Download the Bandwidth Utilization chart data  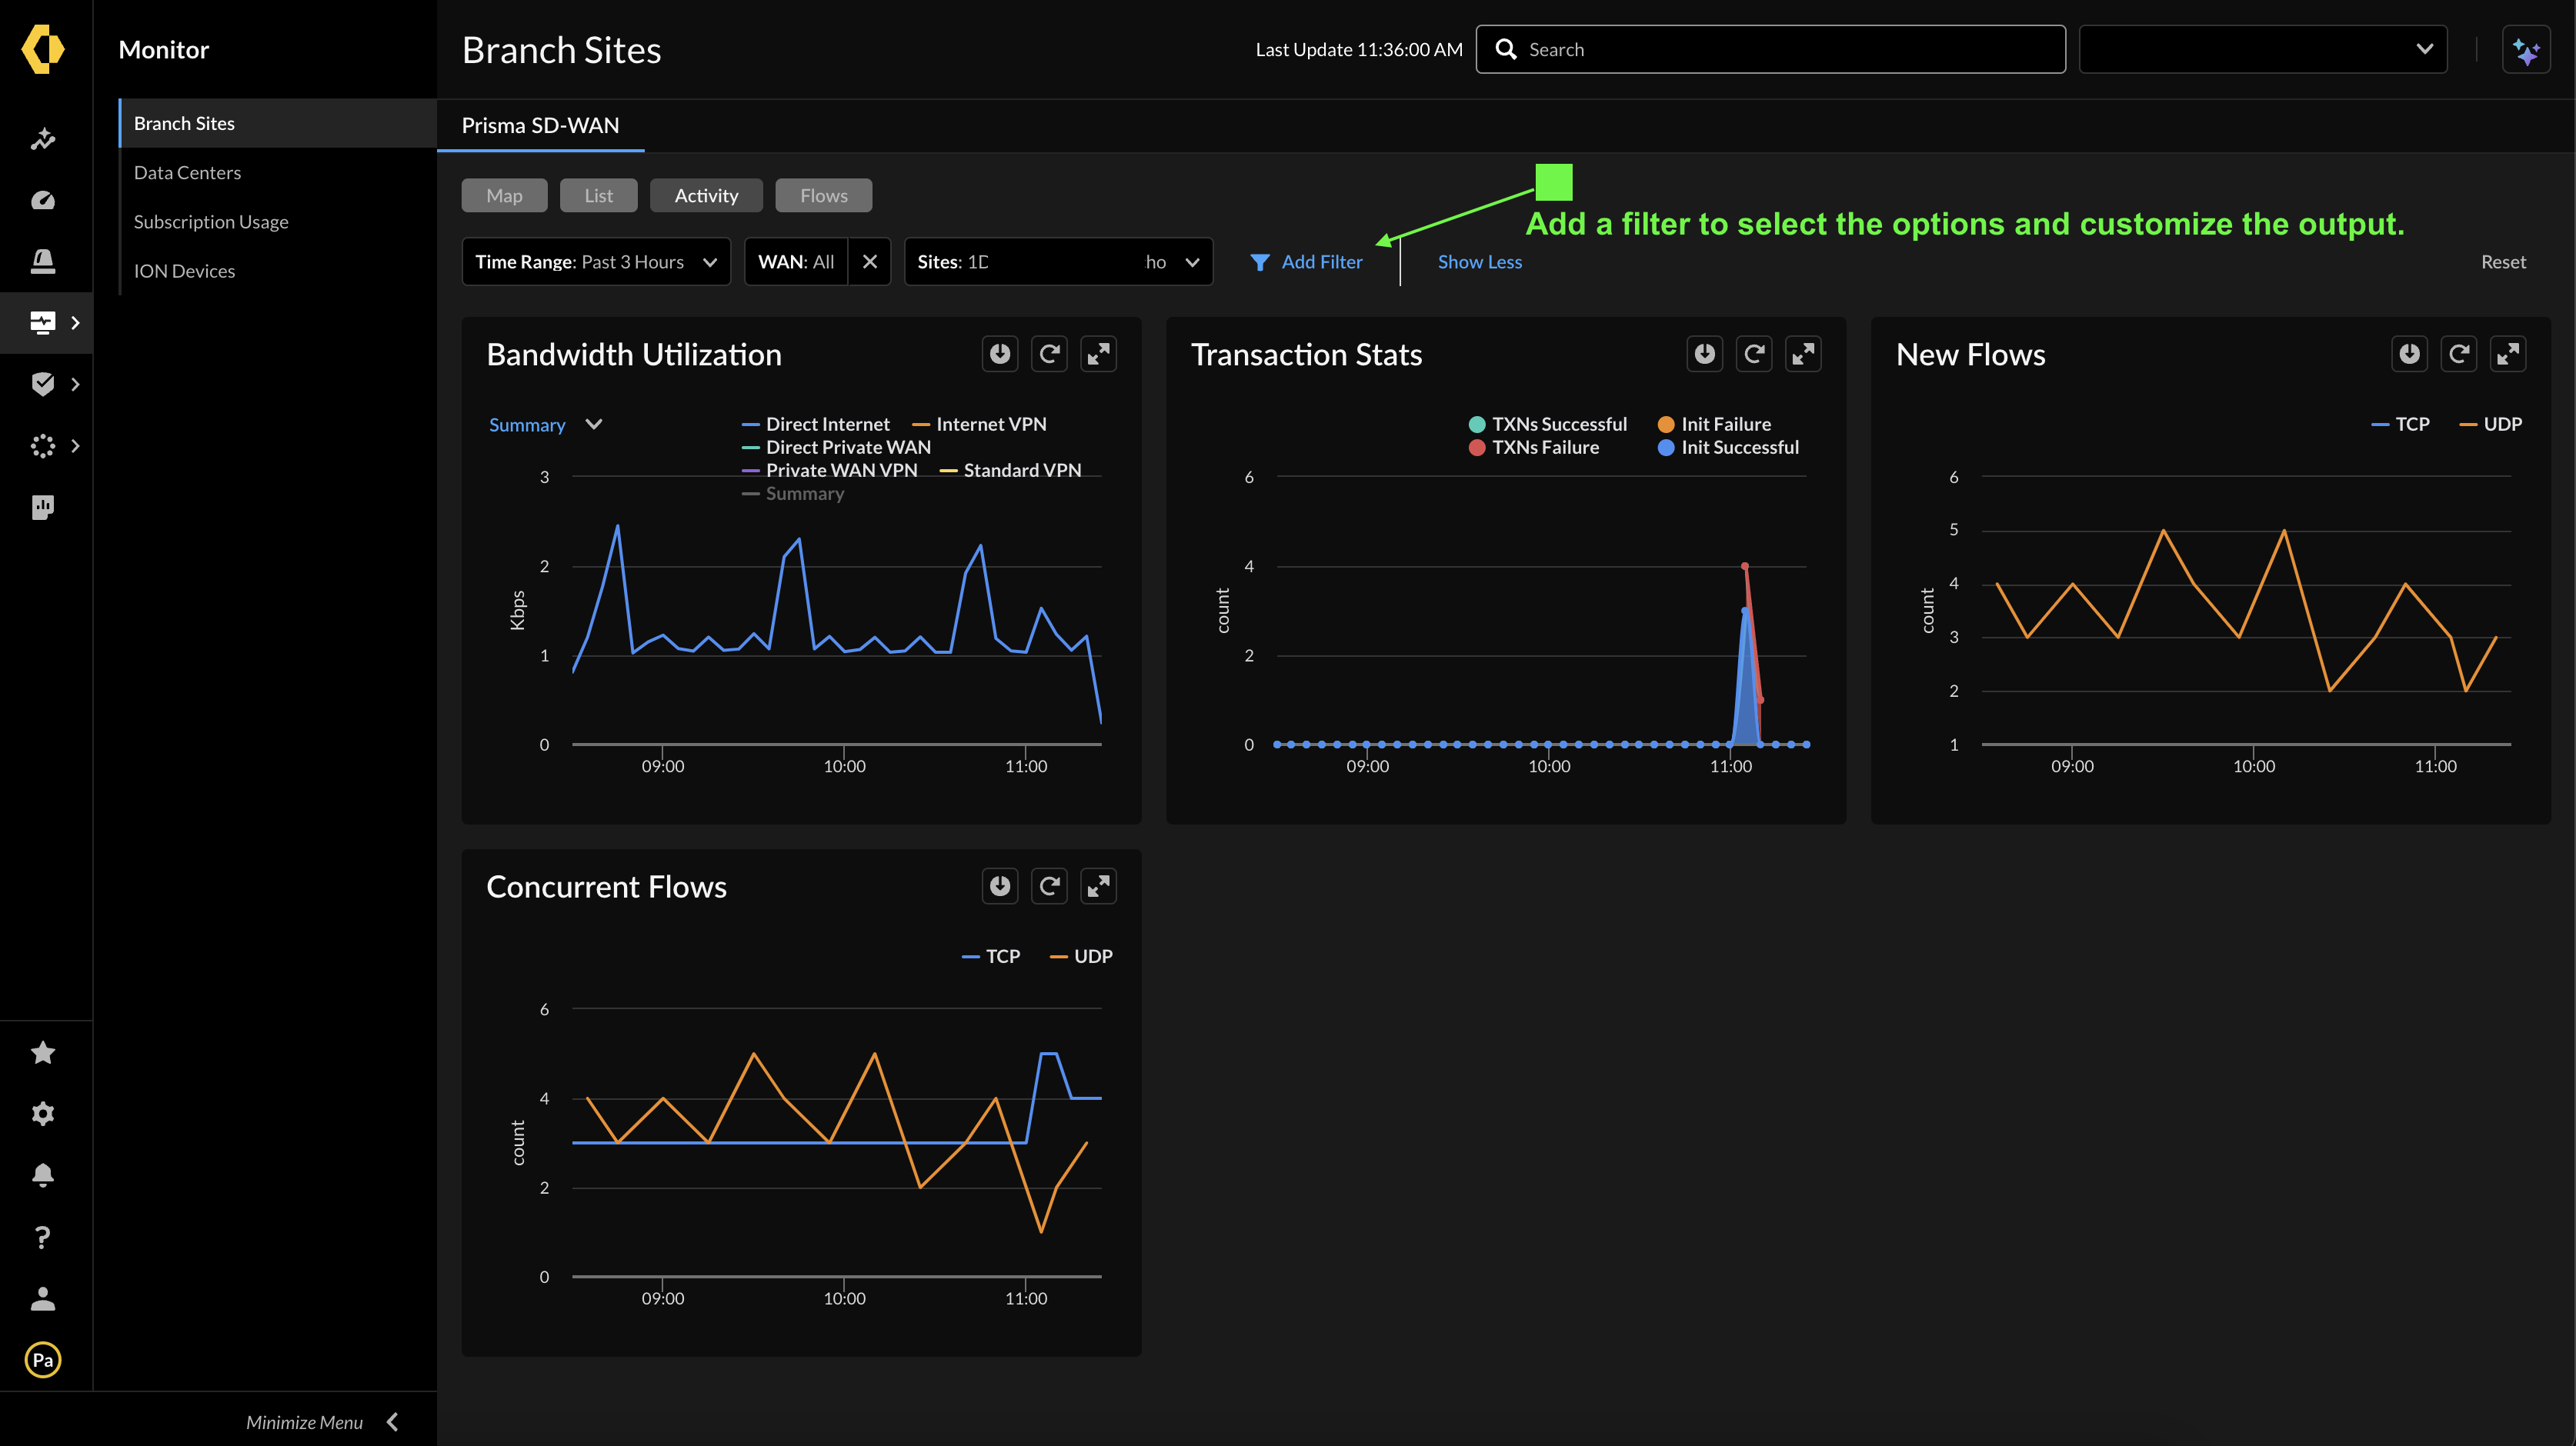pos(999,354)
